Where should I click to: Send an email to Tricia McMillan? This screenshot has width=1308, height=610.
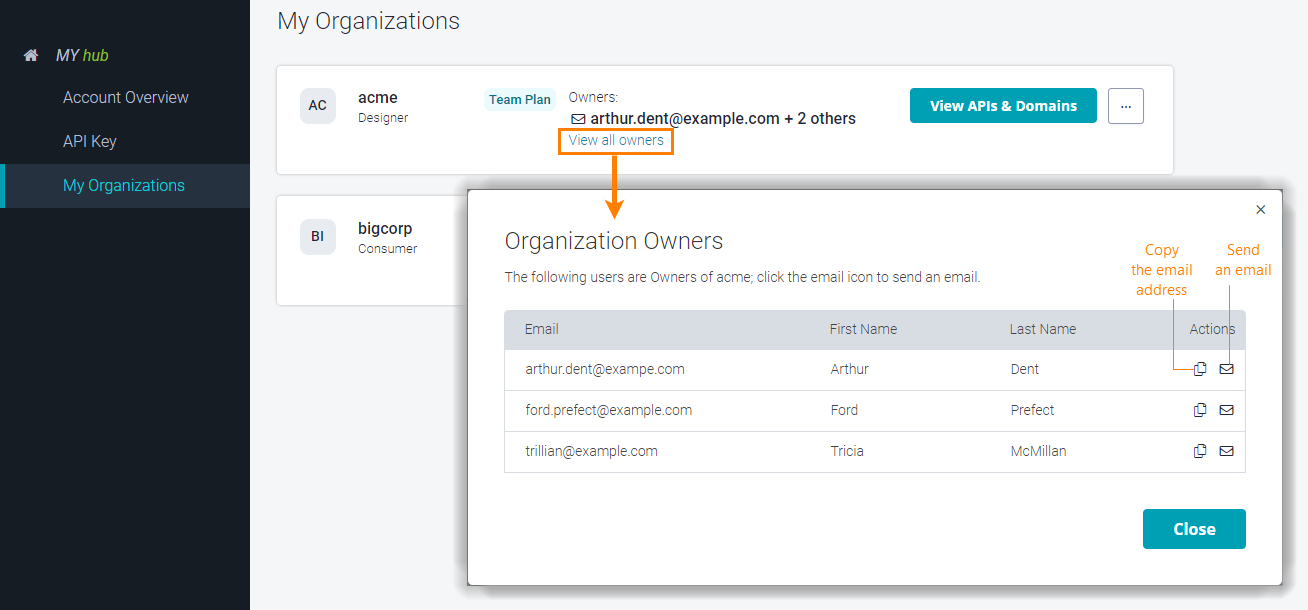coord(1227,451)
